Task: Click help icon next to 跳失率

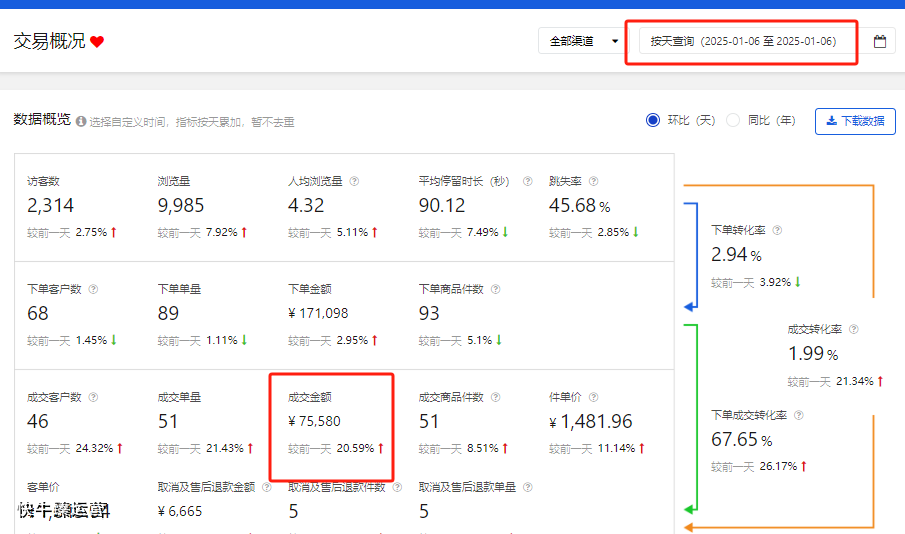Action: click(594, 182)
